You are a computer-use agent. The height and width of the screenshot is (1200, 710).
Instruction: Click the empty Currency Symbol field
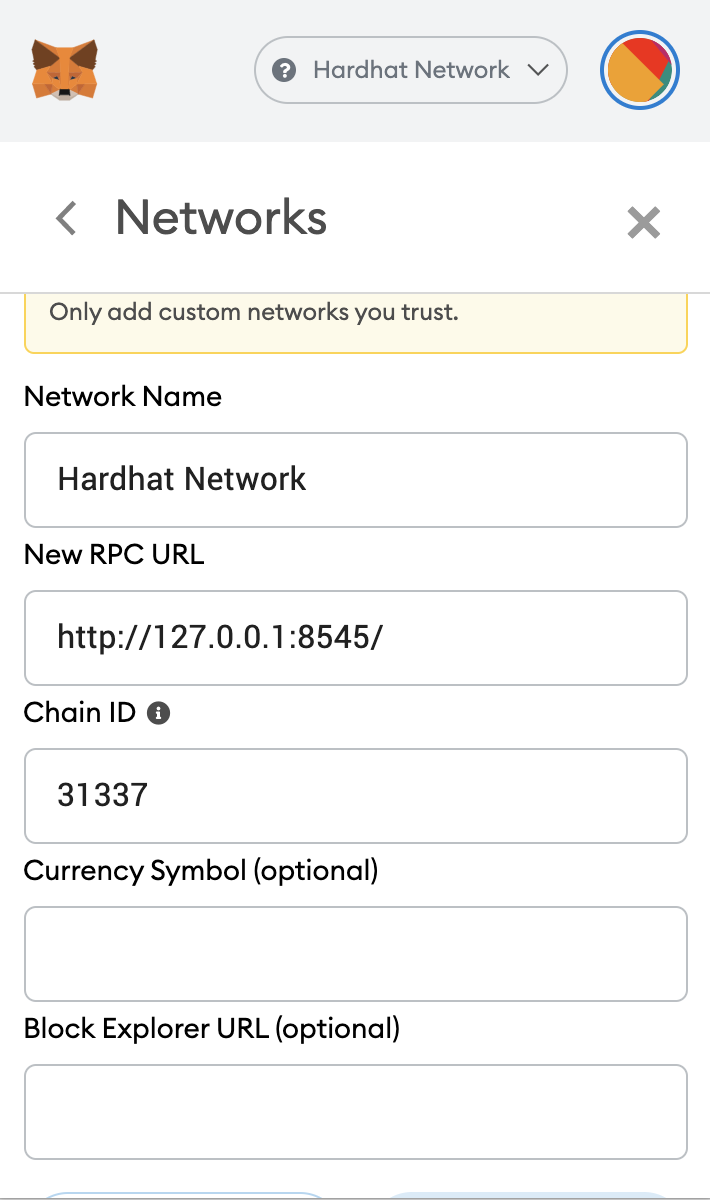click(x=355, y=953)
